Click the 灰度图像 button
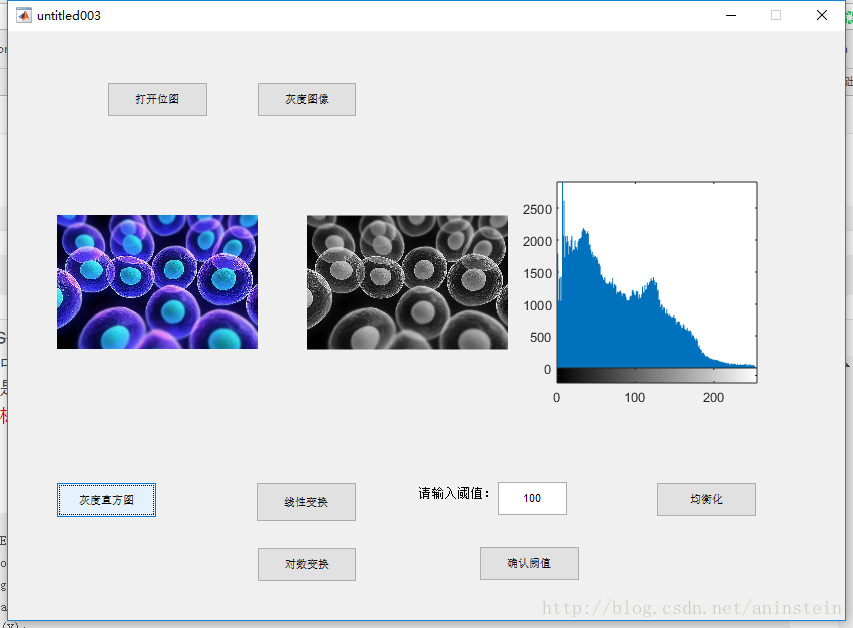Image resolution: width=853 pixels, height=628 pixels. point(307,99)
